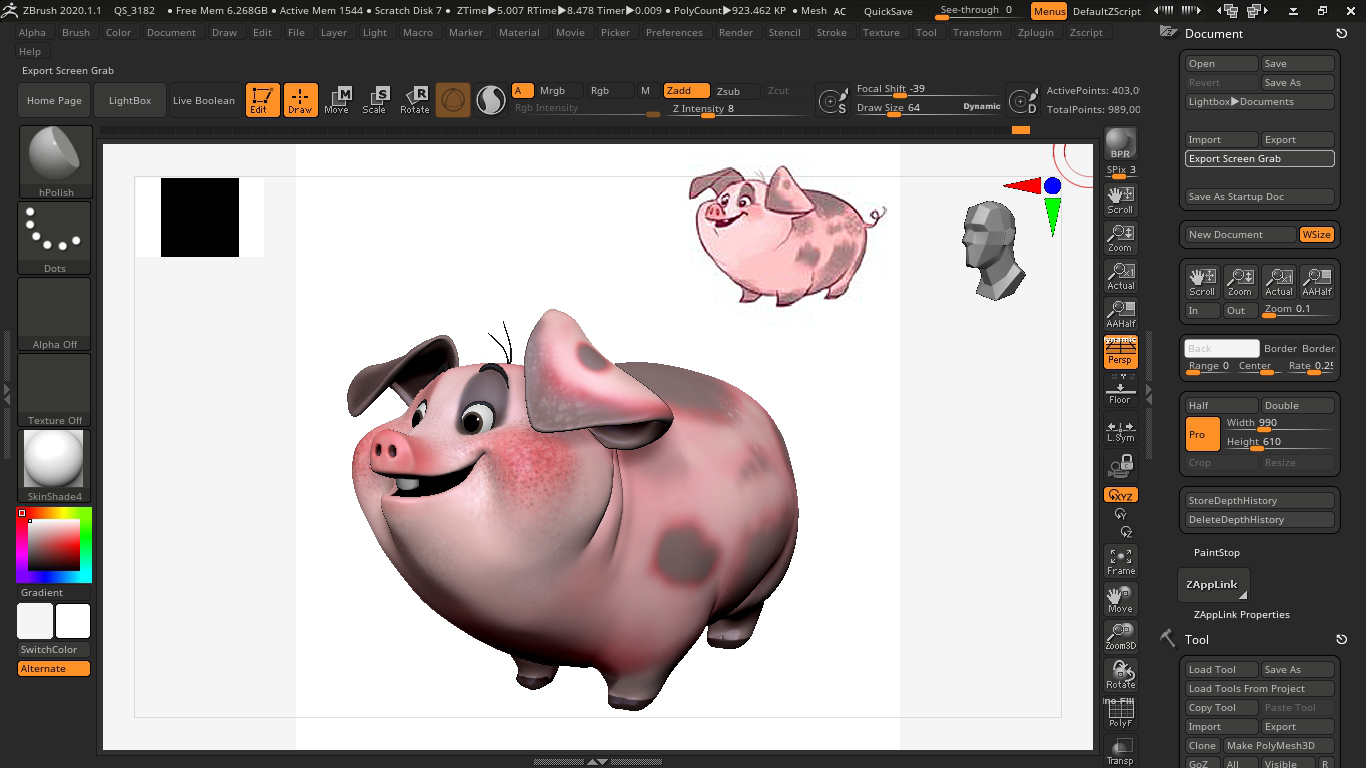Open the Zplugin menu
Image resolution: width=1366 pixels, height=768 pixels.
(1035, 32)
